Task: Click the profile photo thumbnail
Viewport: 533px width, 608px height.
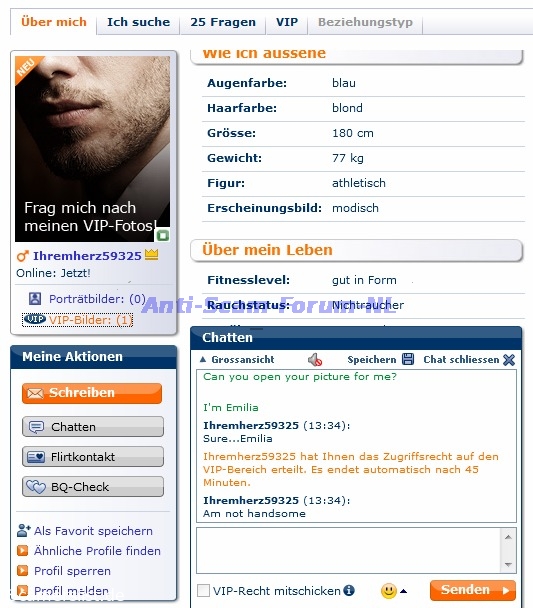Action: click(x=92, y=149)
